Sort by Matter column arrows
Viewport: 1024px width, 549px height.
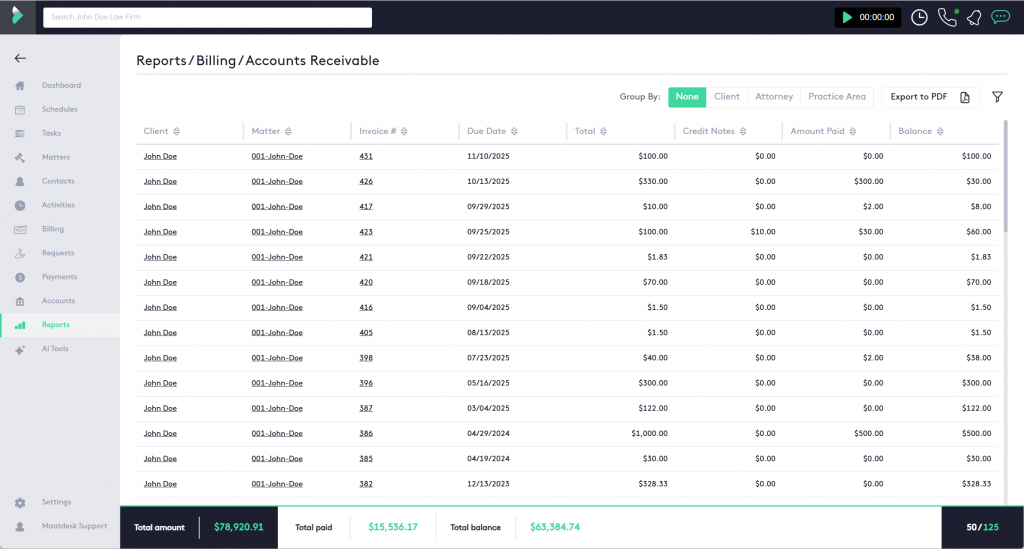point(288,131)
